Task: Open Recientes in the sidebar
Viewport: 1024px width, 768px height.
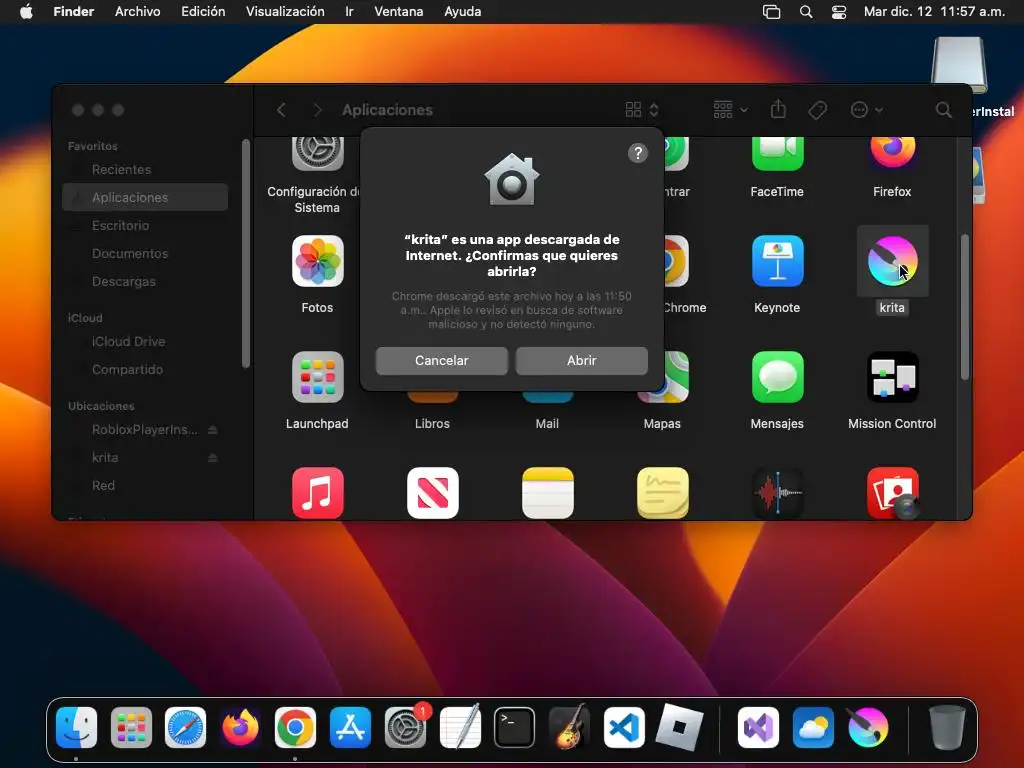Action: tap(145, 169)
